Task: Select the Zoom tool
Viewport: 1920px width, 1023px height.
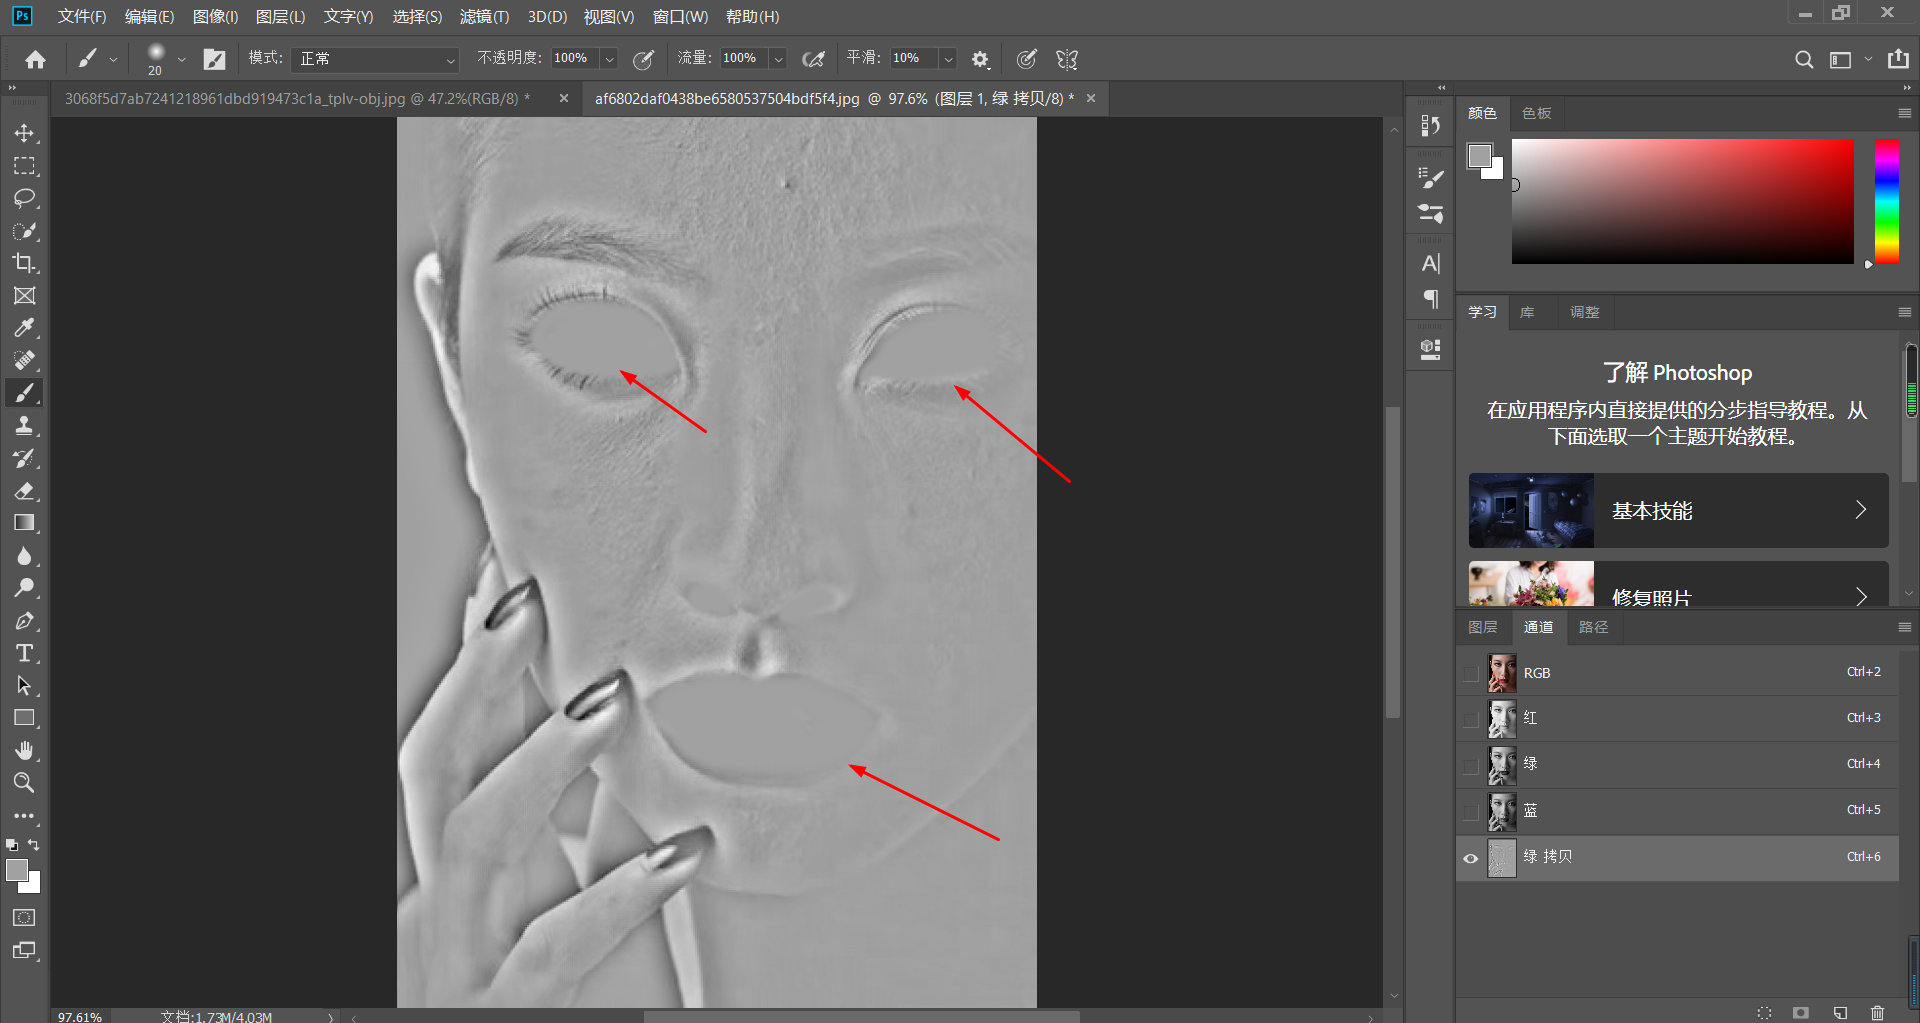Action: (24, 782)
